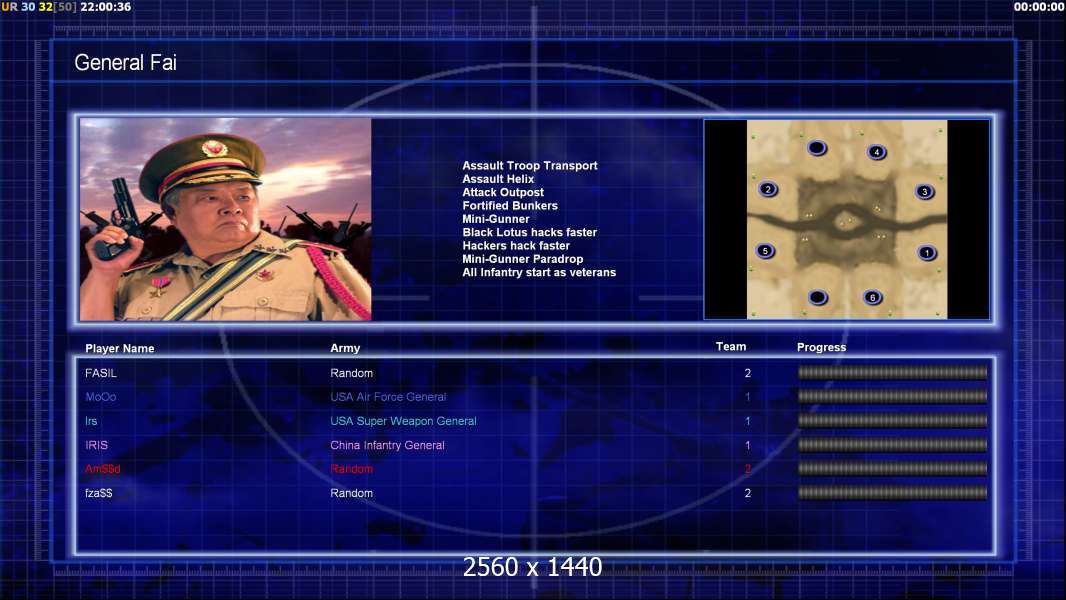Click start position marker 6 on minimap

click(873, 297)
